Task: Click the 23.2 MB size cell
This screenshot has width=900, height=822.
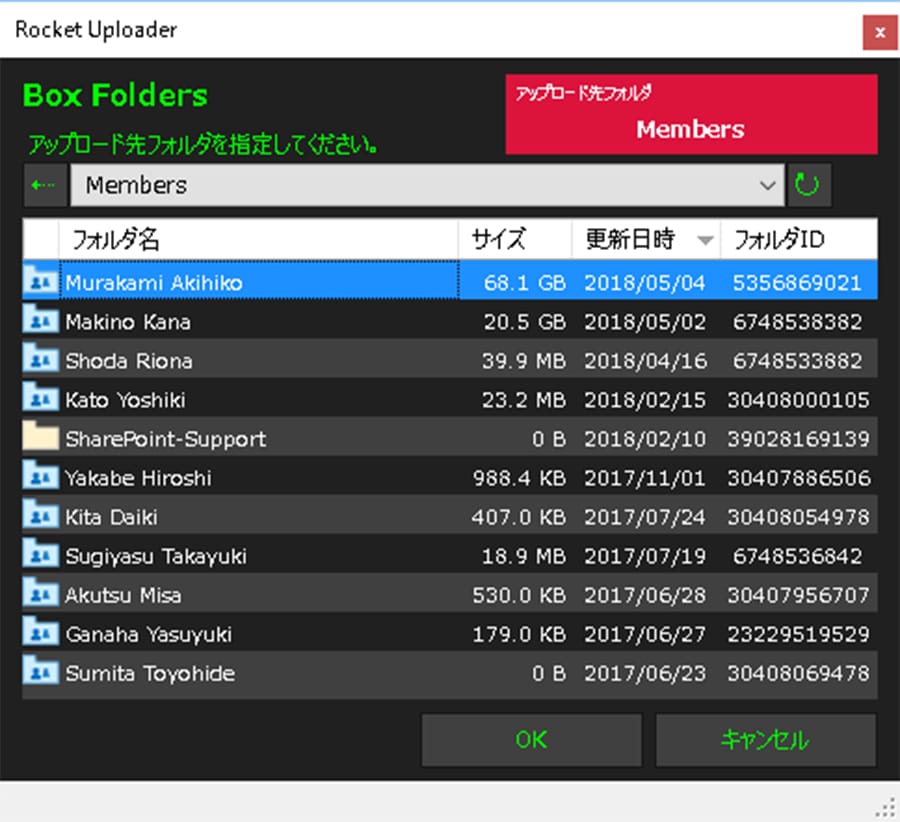Action: [x=523, y=400]
